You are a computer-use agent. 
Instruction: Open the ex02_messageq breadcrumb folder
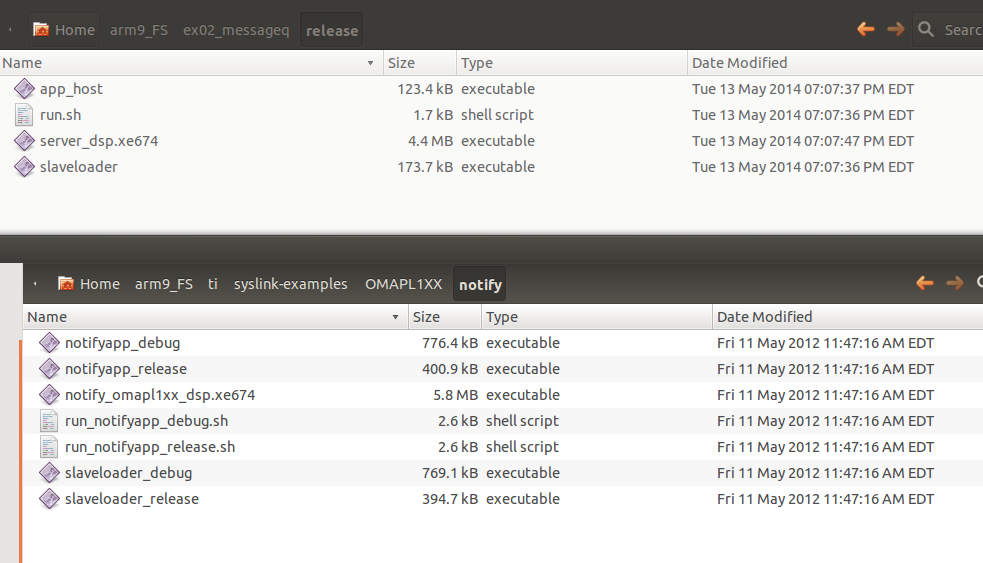[236, 30]
